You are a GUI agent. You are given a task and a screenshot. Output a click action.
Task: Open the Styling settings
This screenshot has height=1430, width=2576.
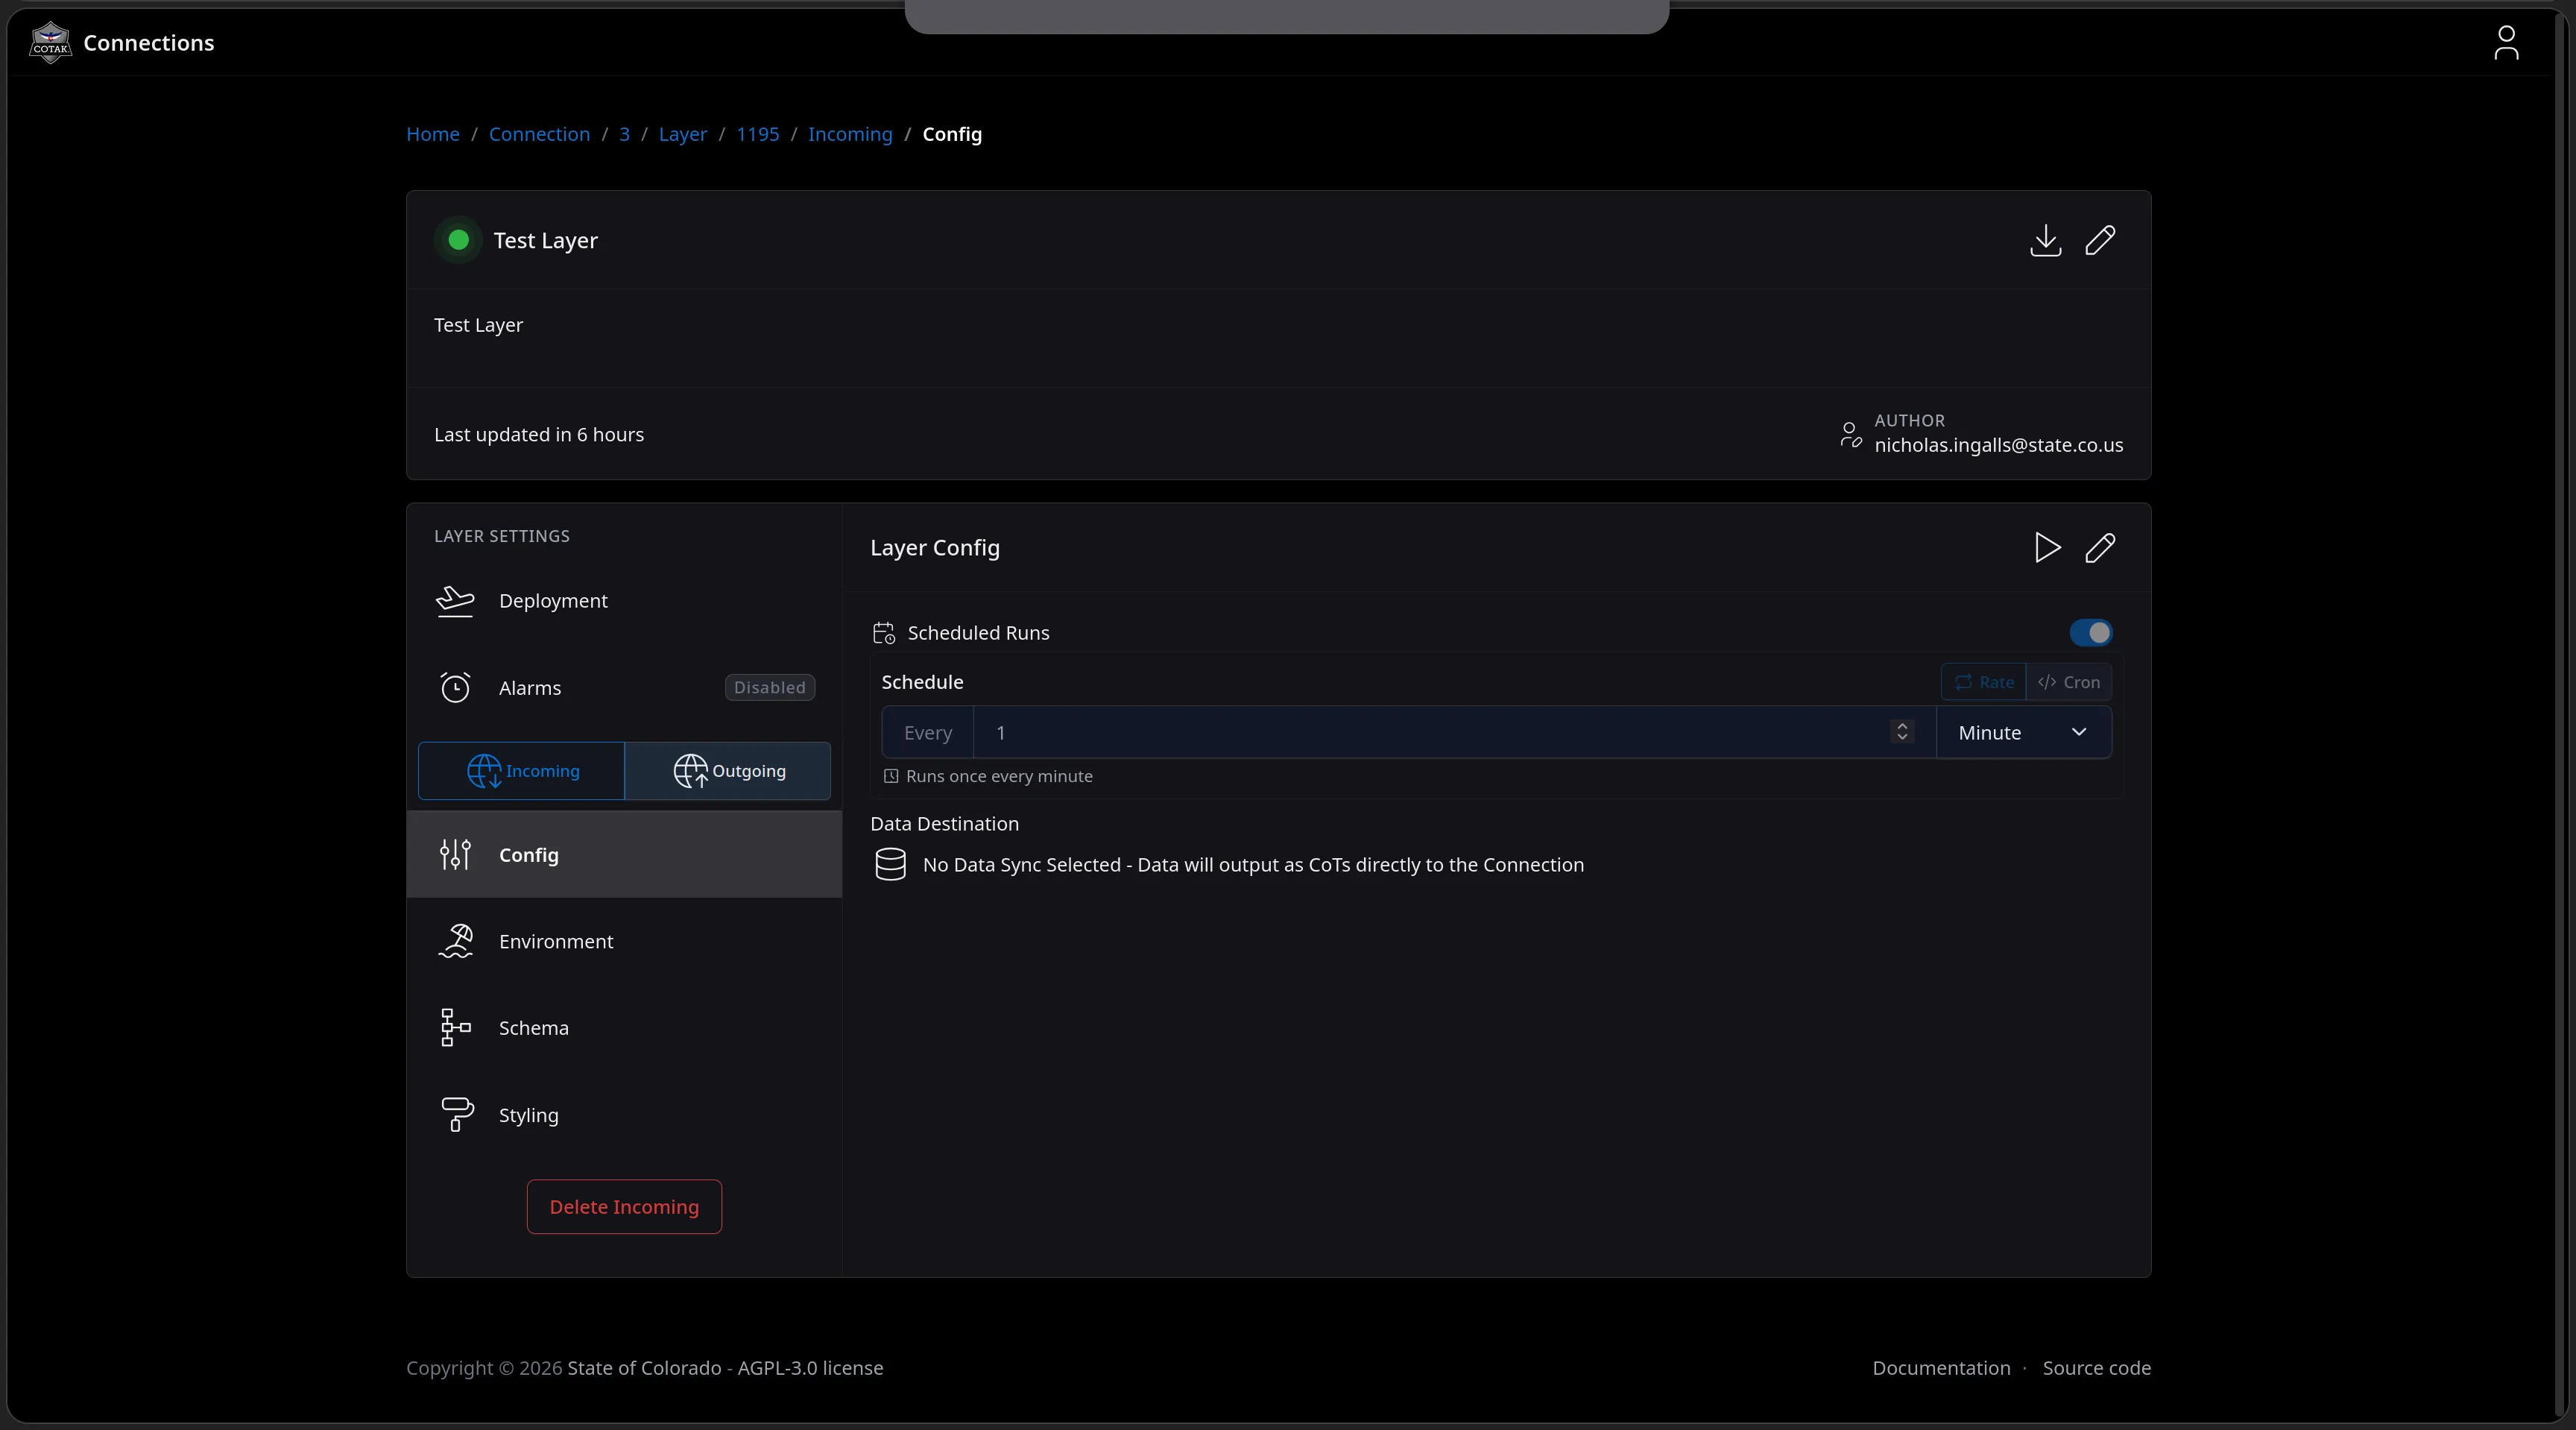(x=624, y=1115)
